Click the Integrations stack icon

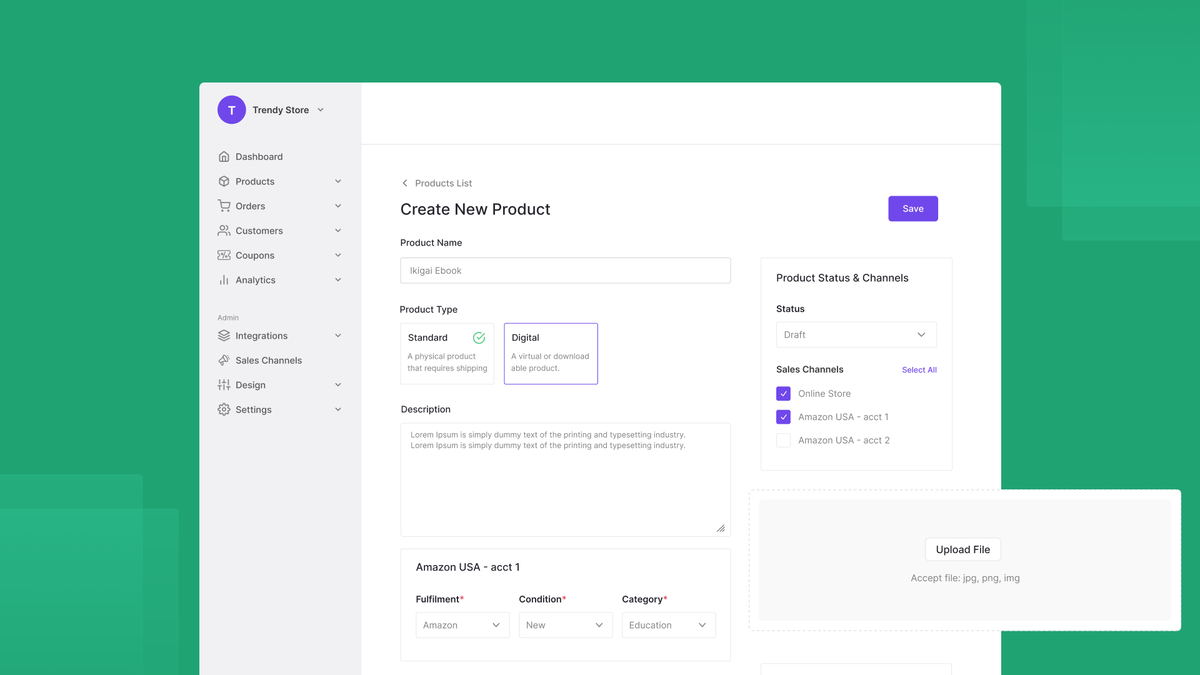point(224,335)
